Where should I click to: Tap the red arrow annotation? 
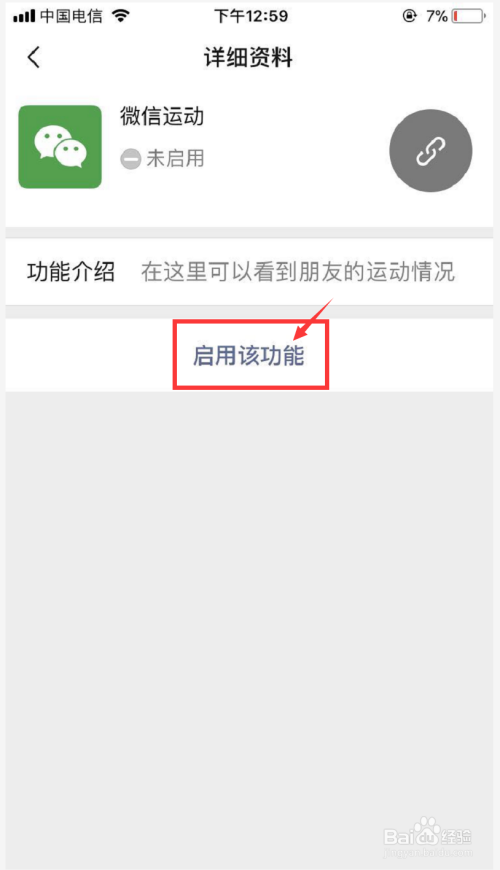(x=313, y=320)
